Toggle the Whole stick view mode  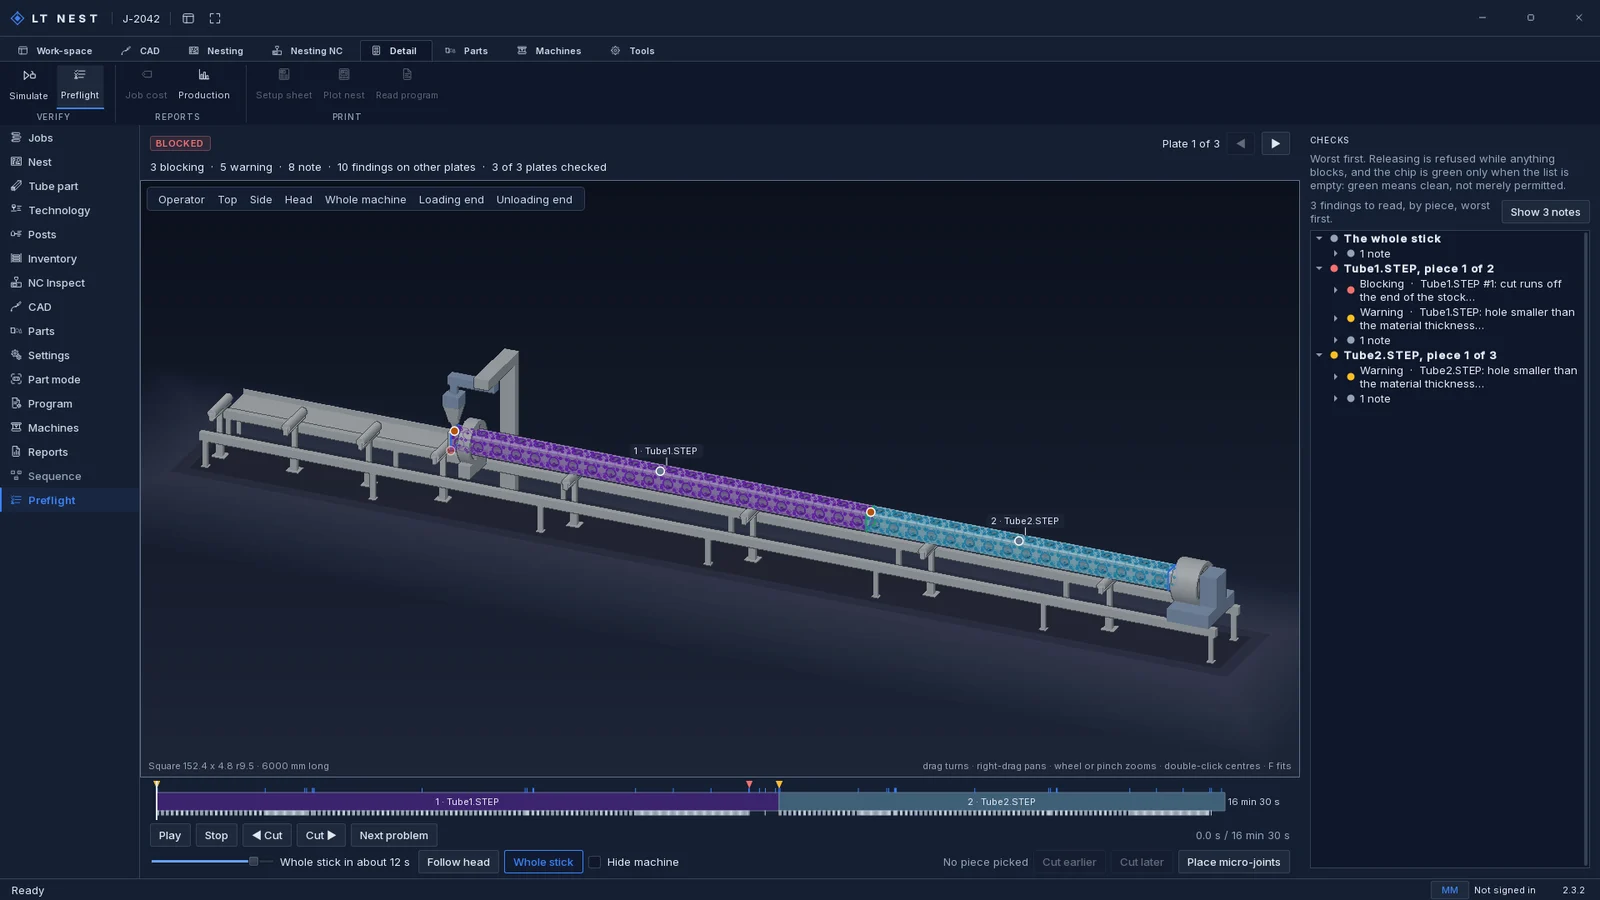tap(543, 862)
